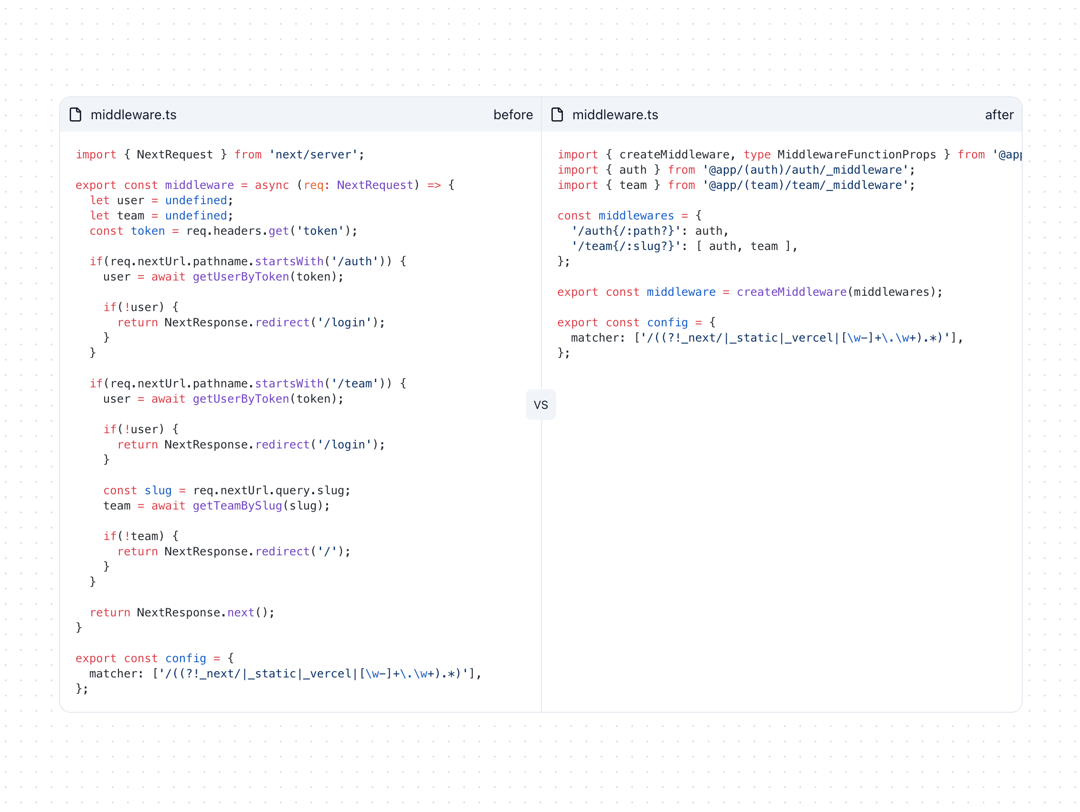Click the 'if(!team) {' line
The image size is (1080, 812).
click(141, 536)
